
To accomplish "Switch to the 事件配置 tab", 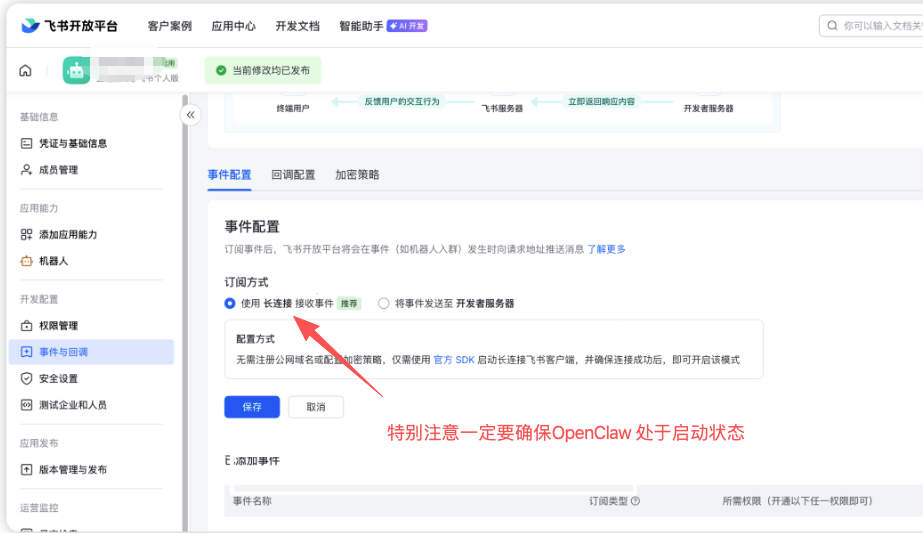I will click(x=230, y=175).
